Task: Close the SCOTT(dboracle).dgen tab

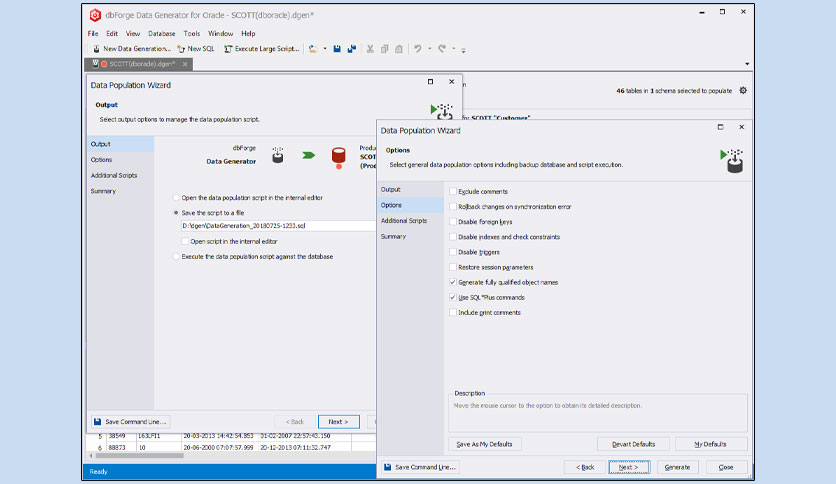Action: [185, 64]
